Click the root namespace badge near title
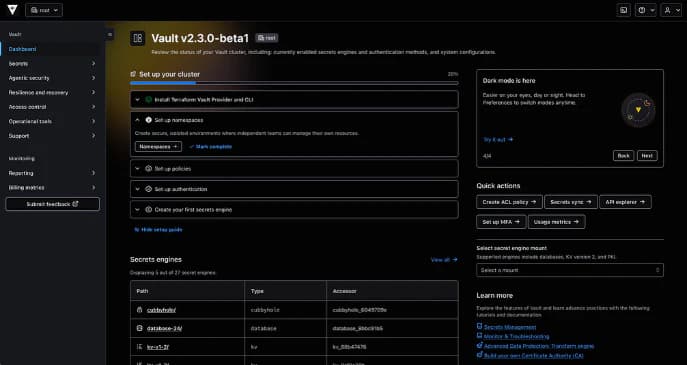The height and width of the screenshot is (365, 687). (x=266, y=38)
